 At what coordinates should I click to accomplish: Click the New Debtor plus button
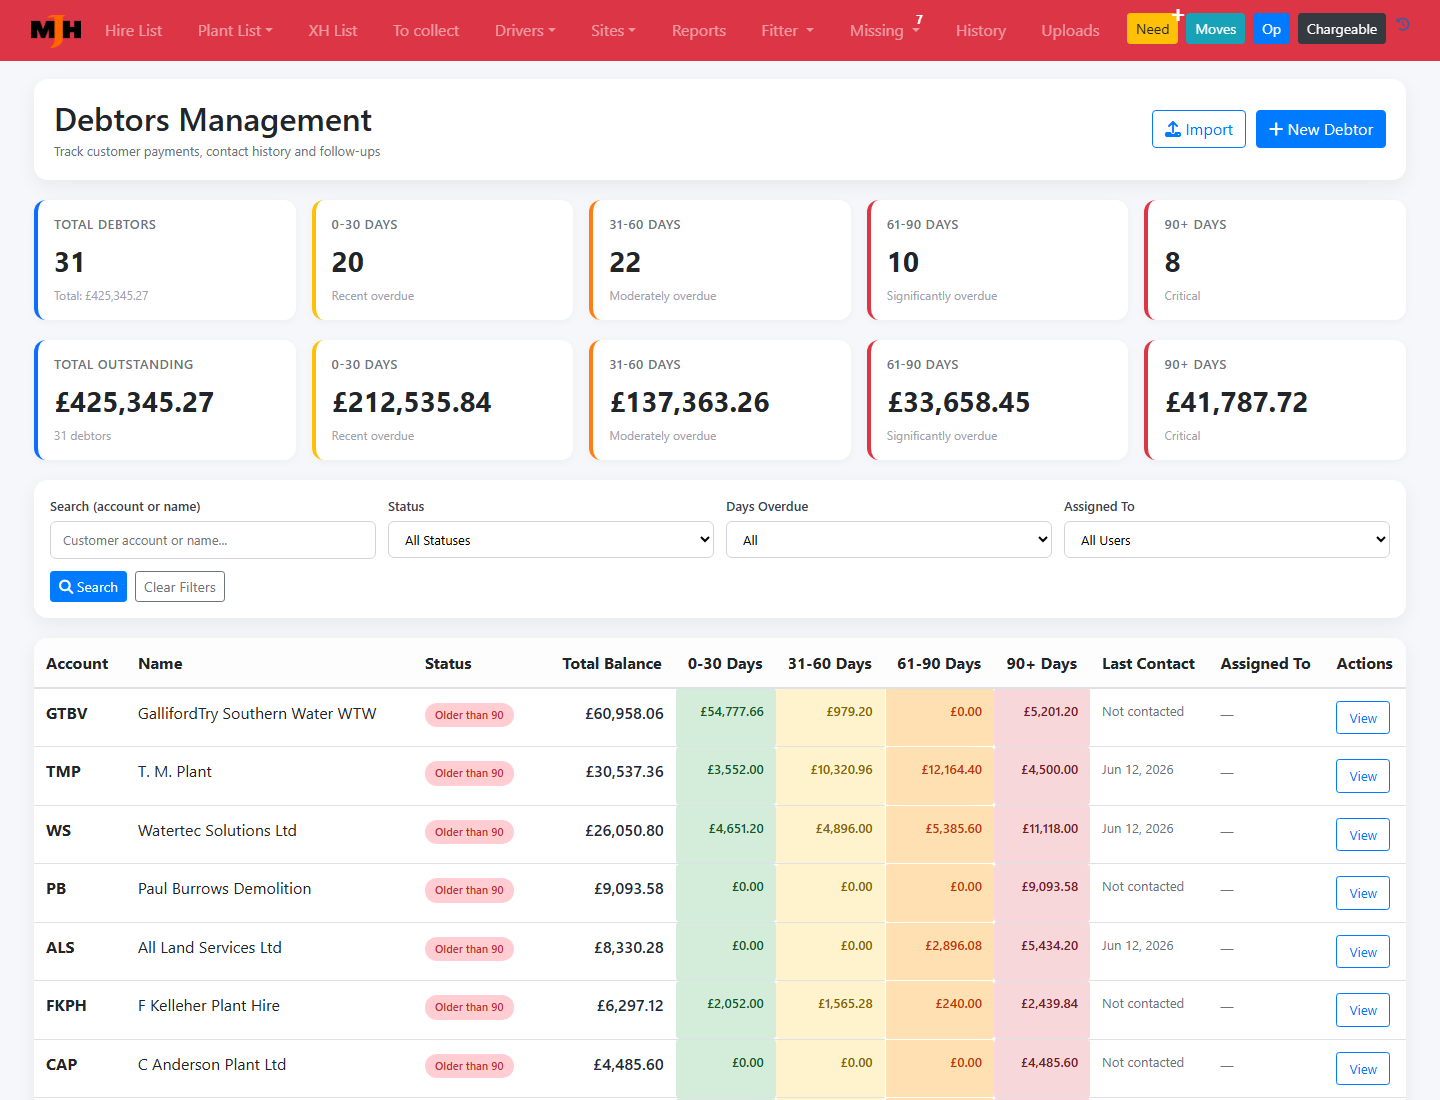click(x=1320, y=129)
